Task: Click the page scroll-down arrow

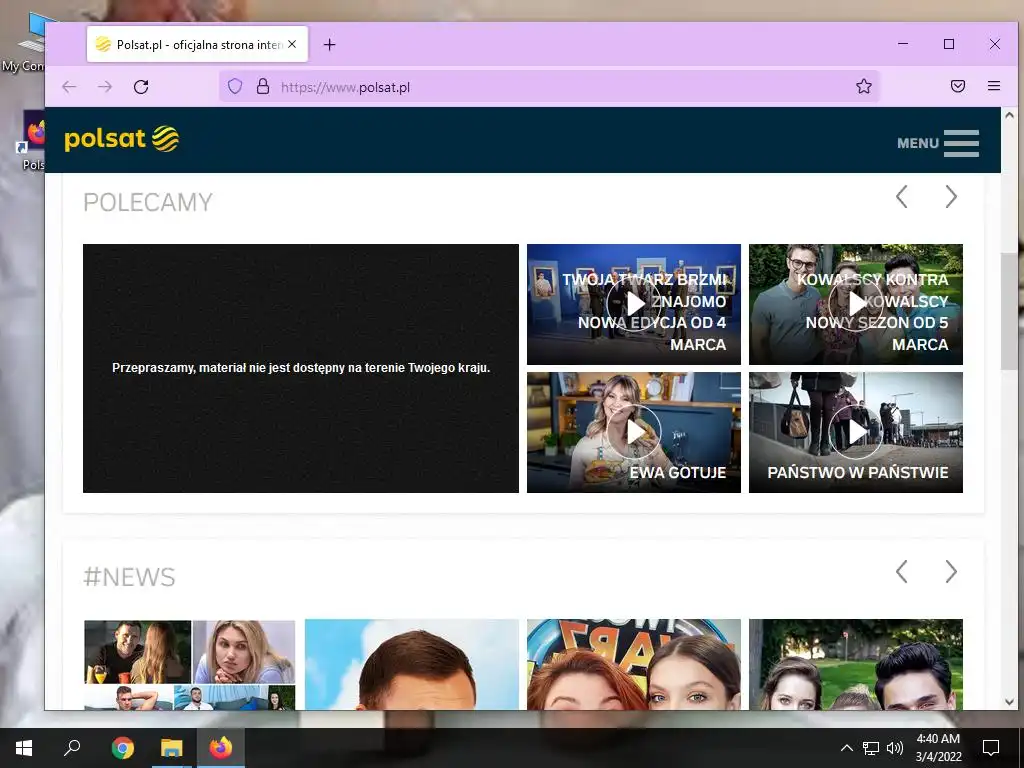Action: (1009, 702)
